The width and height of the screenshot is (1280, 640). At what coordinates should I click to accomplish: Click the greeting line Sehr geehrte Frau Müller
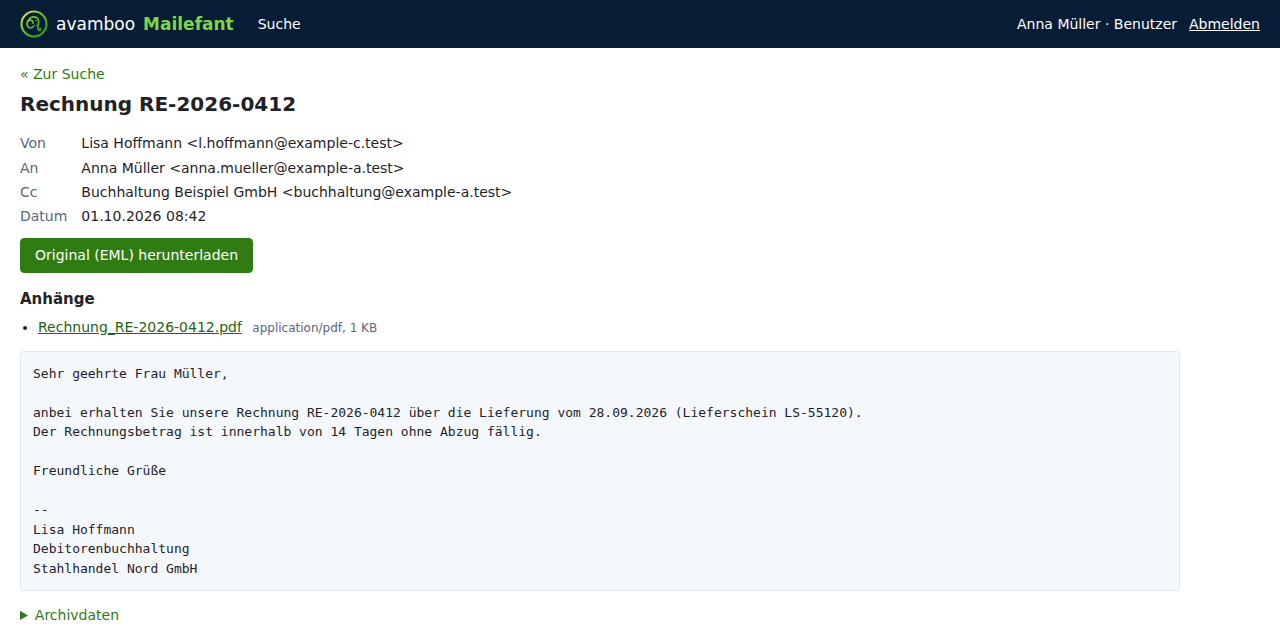pos(131,374)
